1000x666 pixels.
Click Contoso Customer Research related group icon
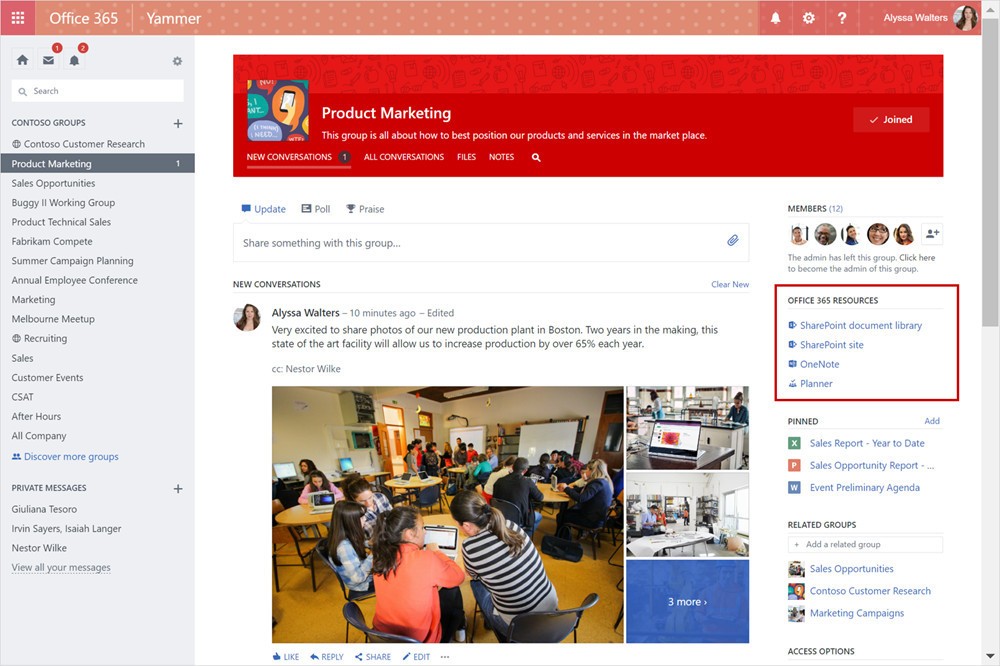tap(796, 591)
